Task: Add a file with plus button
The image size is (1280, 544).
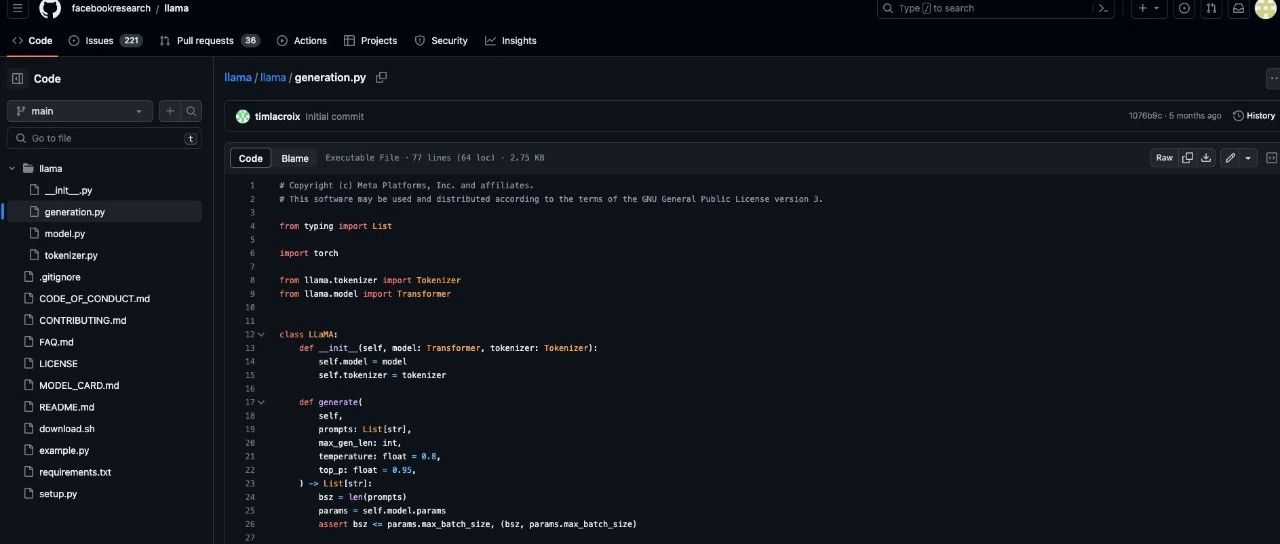Action: [x=170, y=111]
